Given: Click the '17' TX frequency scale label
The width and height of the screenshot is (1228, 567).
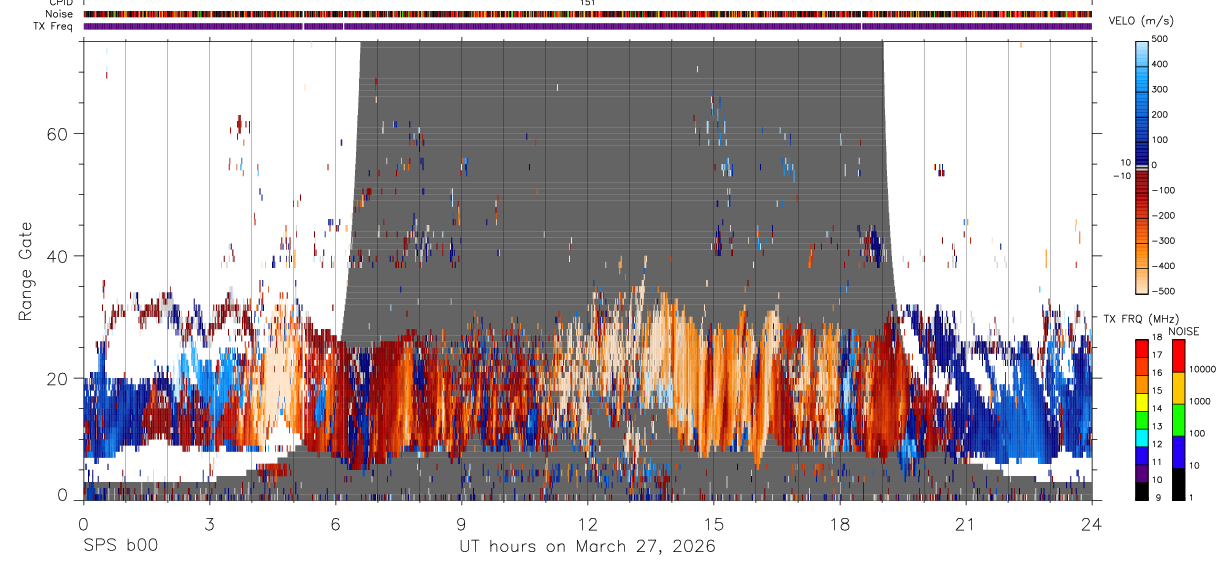Looking at the screenshot, I should point(1157,355).
